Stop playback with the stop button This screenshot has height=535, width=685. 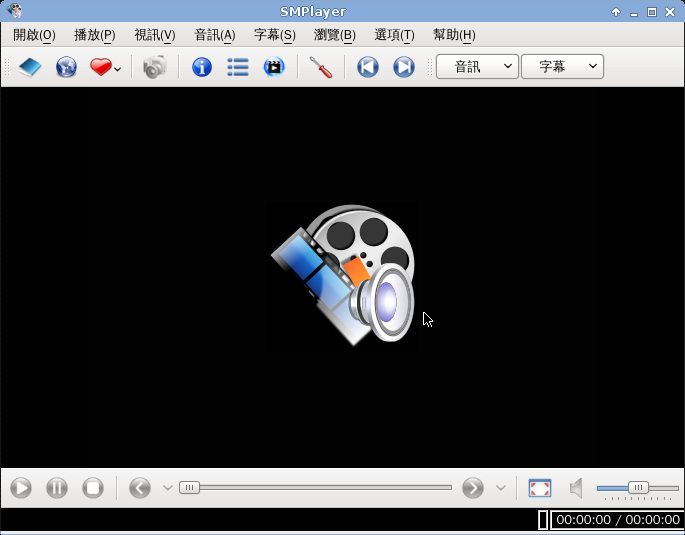pos(93,488)
